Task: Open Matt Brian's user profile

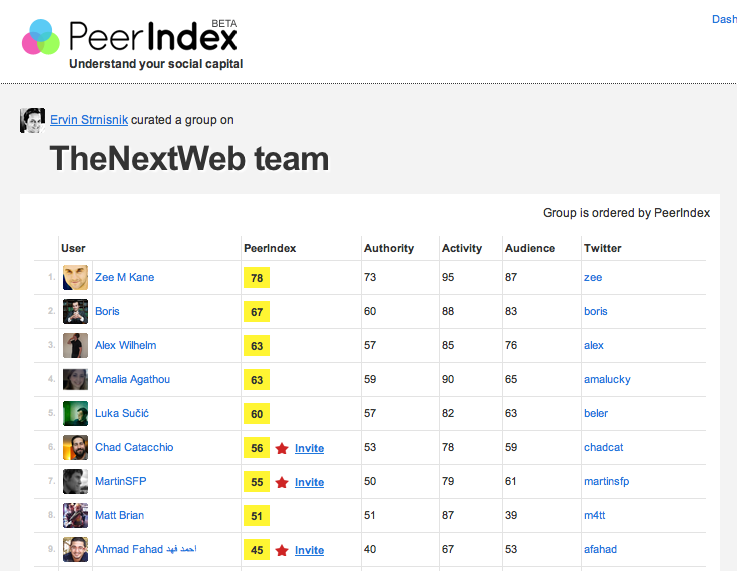Action: point(119,515)
